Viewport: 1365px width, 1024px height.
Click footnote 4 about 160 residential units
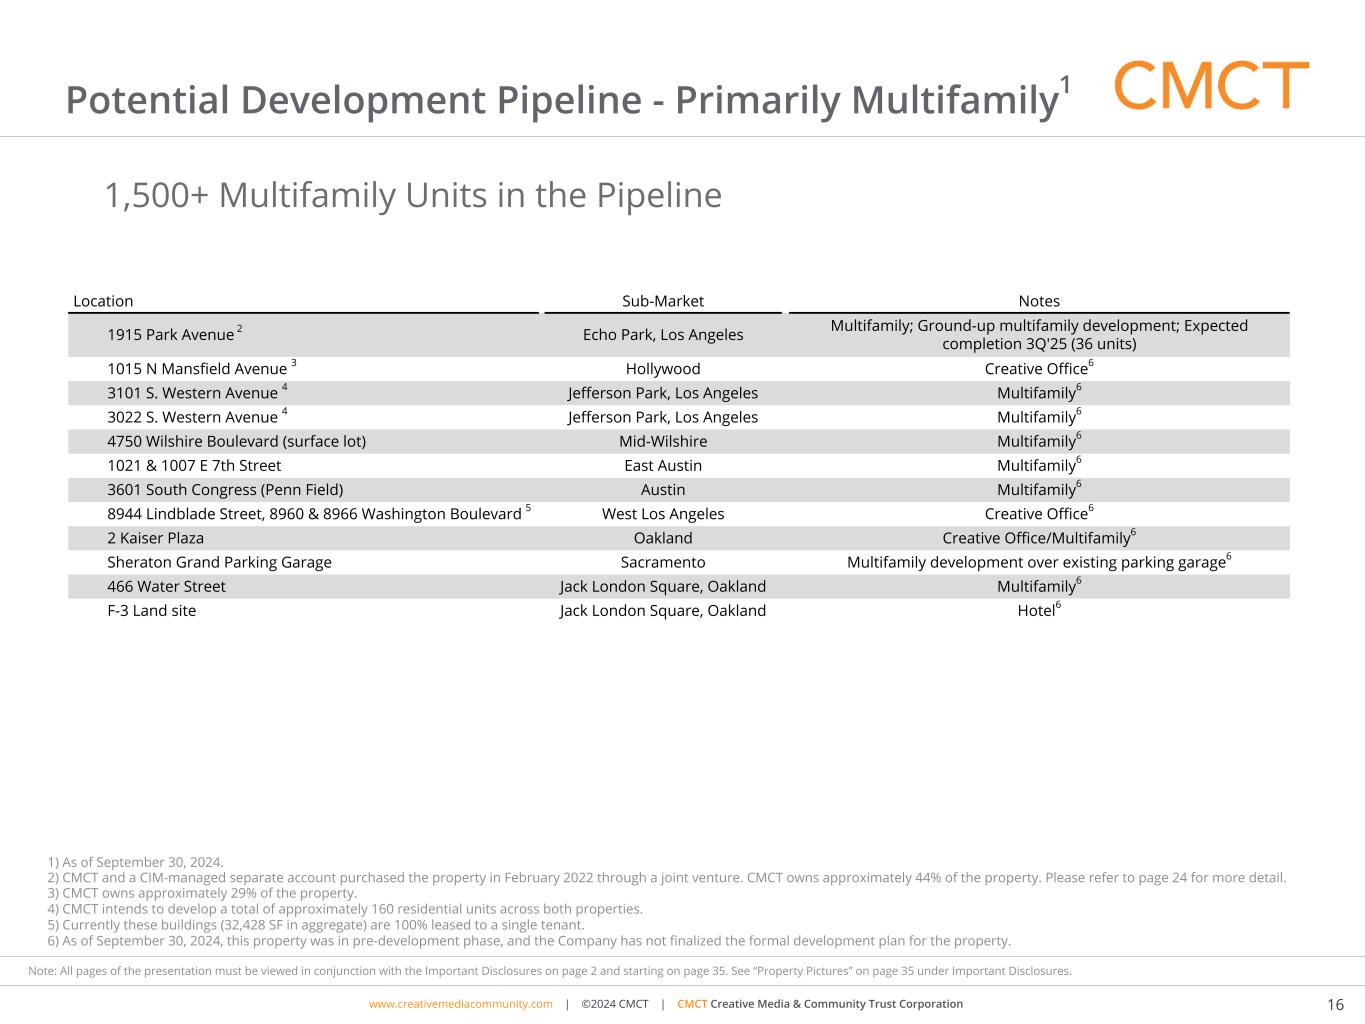click(345, 909)
